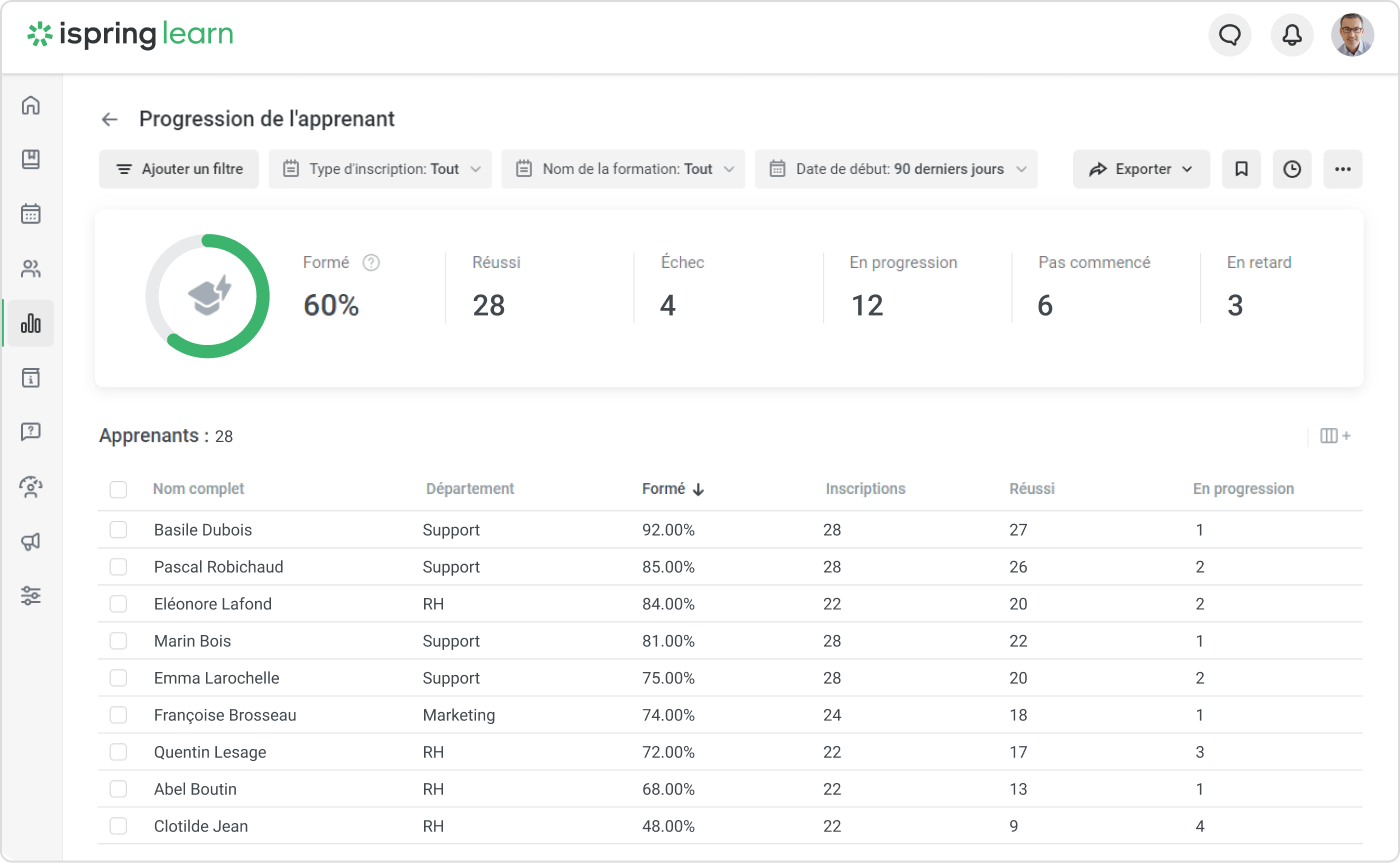
Task: Click the 92.00% Formé value
Action: pos(668,530)
